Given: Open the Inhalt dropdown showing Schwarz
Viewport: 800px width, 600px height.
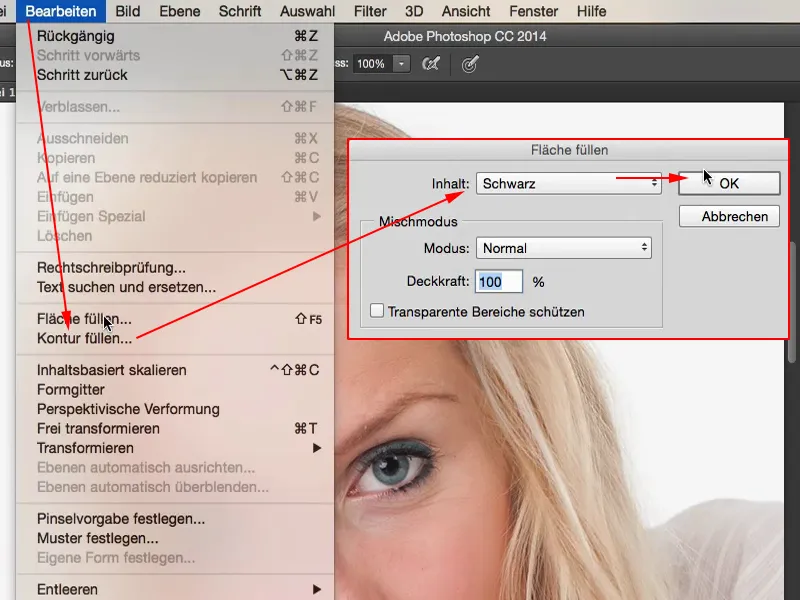Looking at the screenshot, I should pyautogui.click(x=569, y=184).
